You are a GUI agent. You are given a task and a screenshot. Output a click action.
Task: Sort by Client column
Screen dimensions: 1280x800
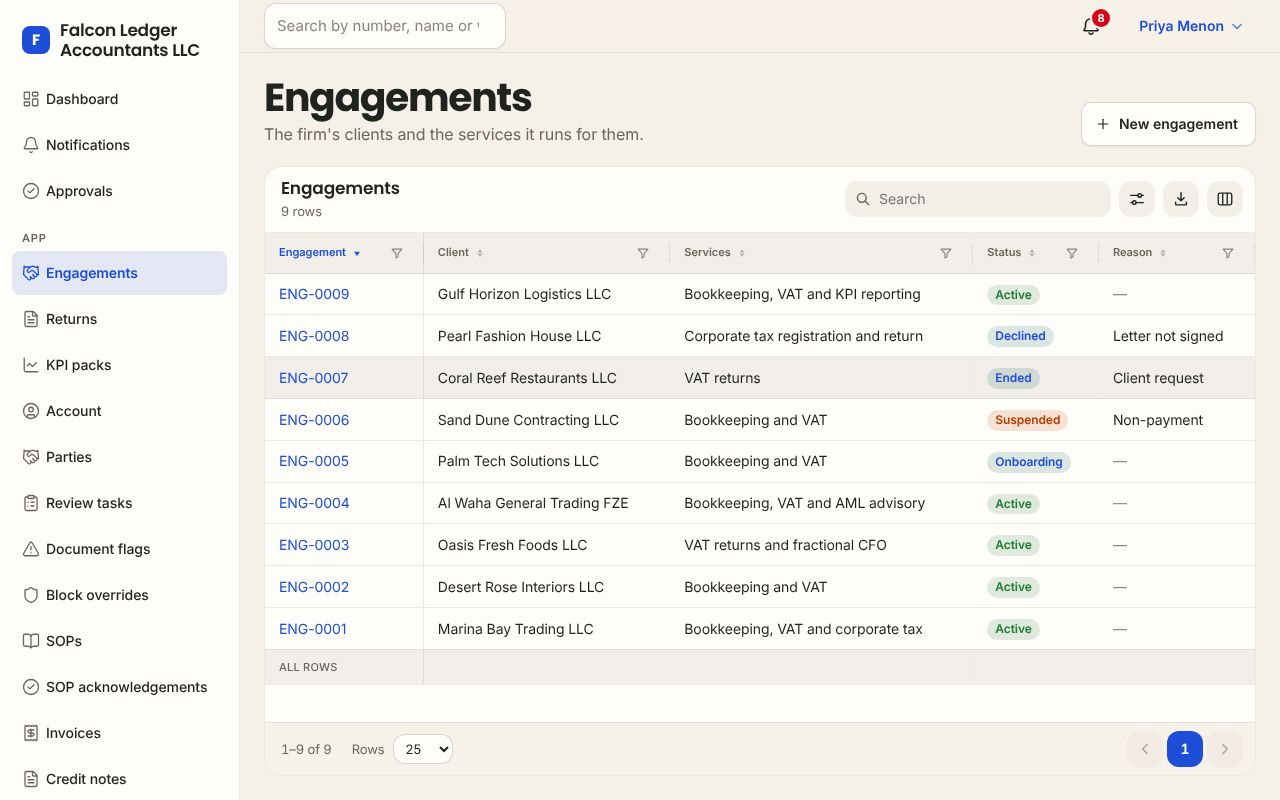point(461,253)
